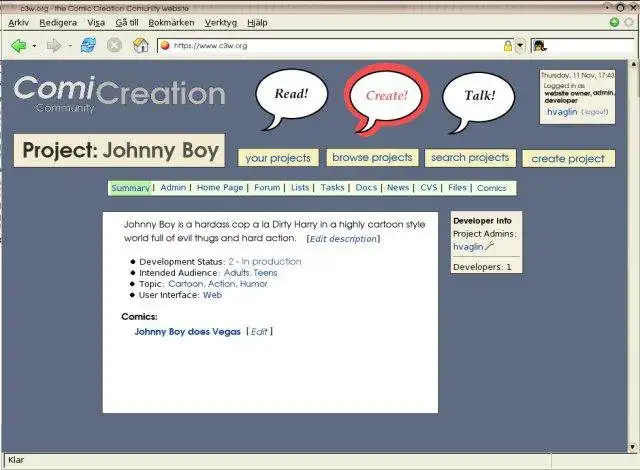
Task: Click the 'Project: Johnny Boy' heading
Action: pyautogui.click(x=120, y=151)
